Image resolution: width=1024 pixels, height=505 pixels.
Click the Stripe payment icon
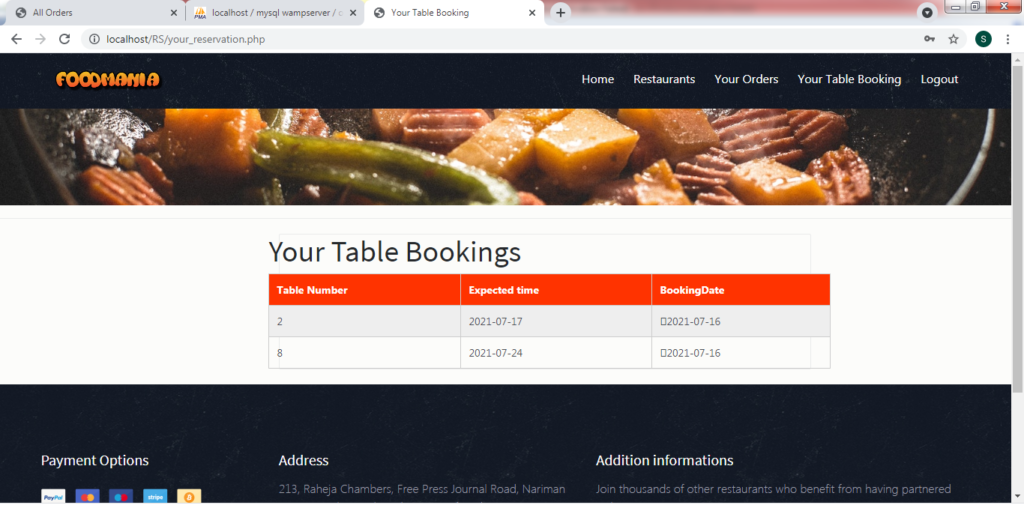click(155, 497)
